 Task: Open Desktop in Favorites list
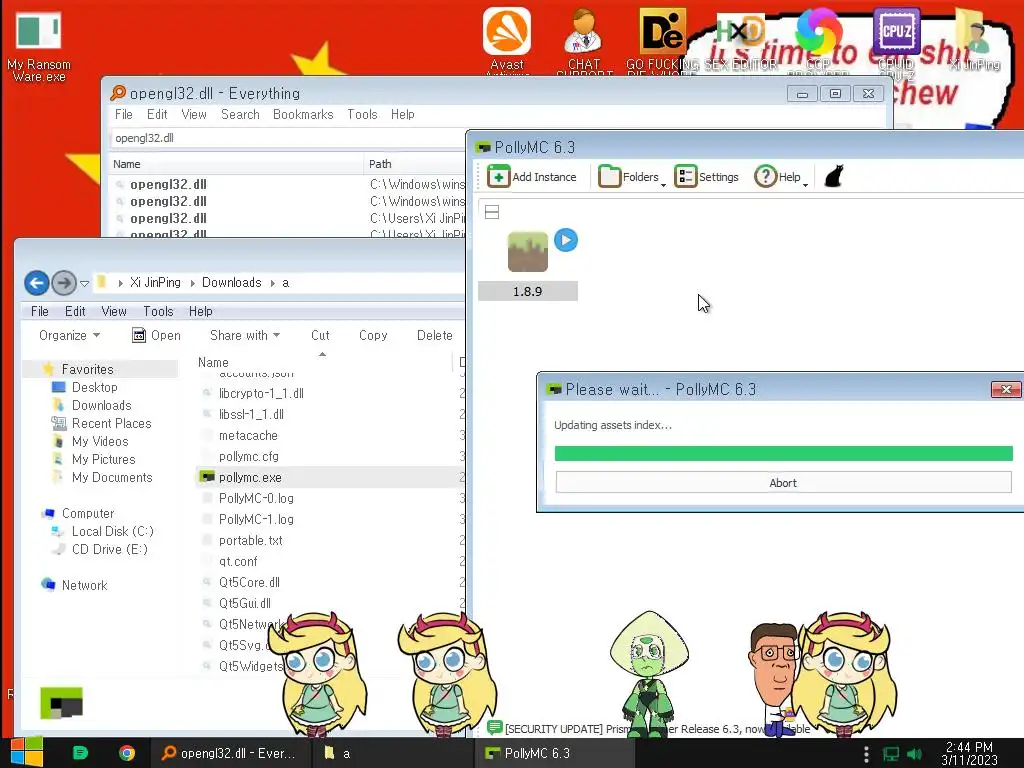(95, 387)
